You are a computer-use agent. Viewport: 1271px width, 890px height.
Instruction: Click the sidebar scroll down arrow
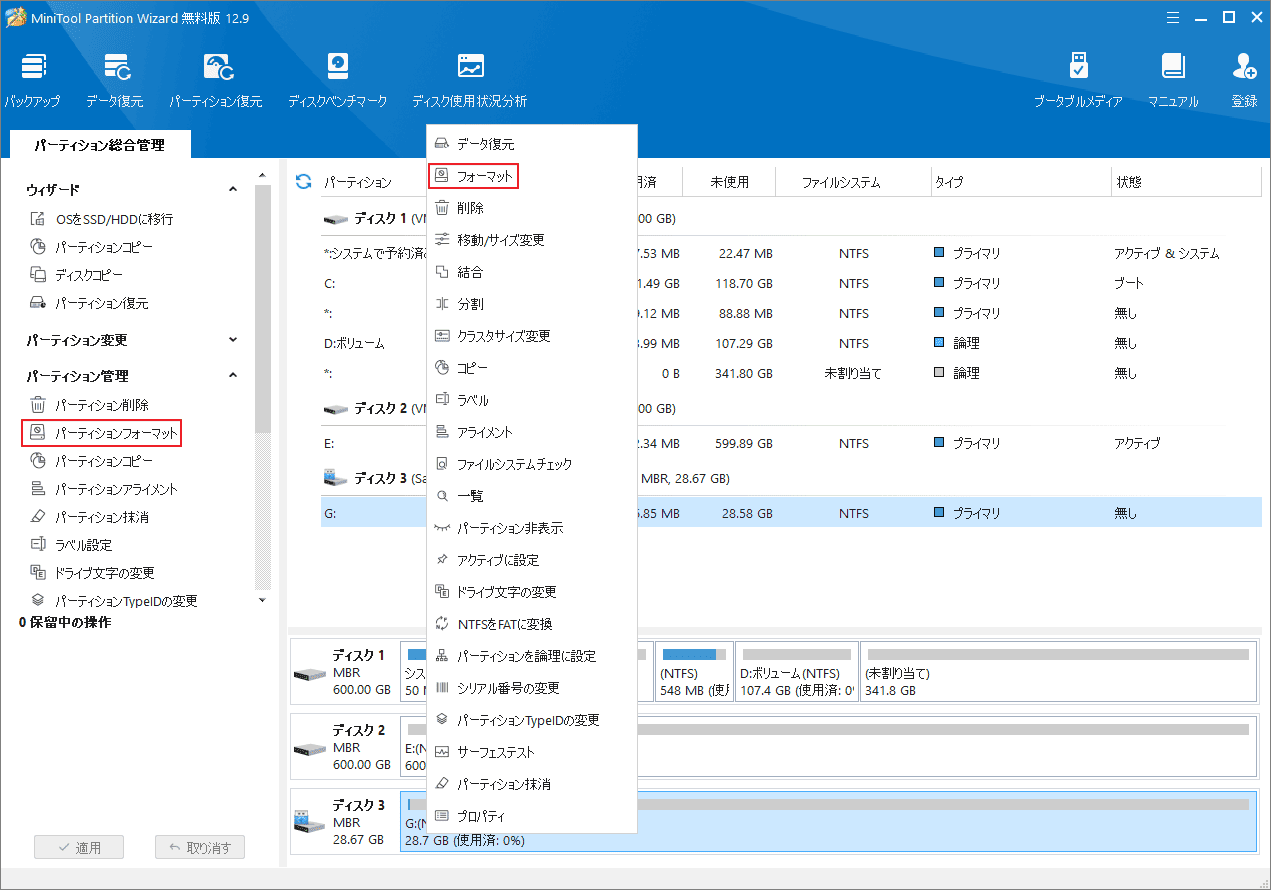(x=263, y=600)
